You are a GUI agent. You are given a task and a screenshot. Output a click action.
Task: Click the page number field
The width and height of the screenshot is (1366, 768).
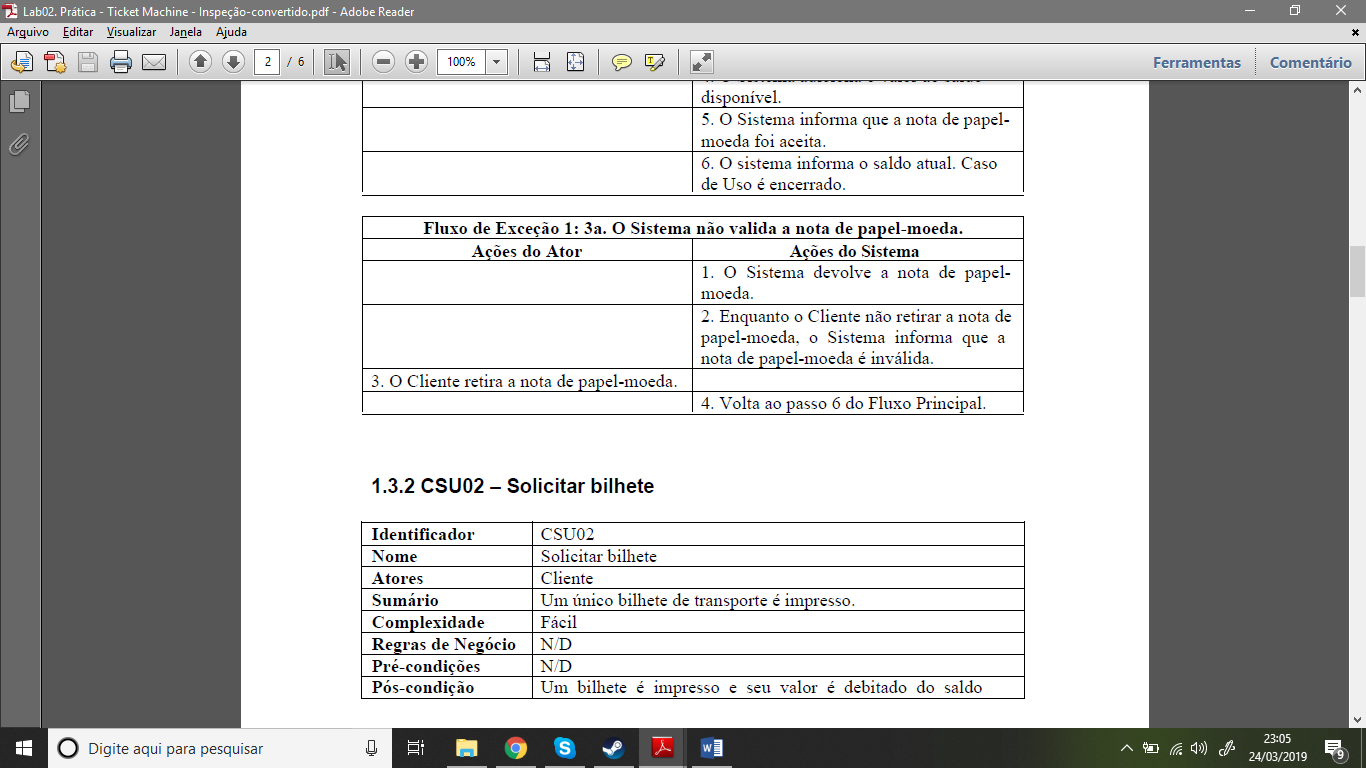pos(266,62)
